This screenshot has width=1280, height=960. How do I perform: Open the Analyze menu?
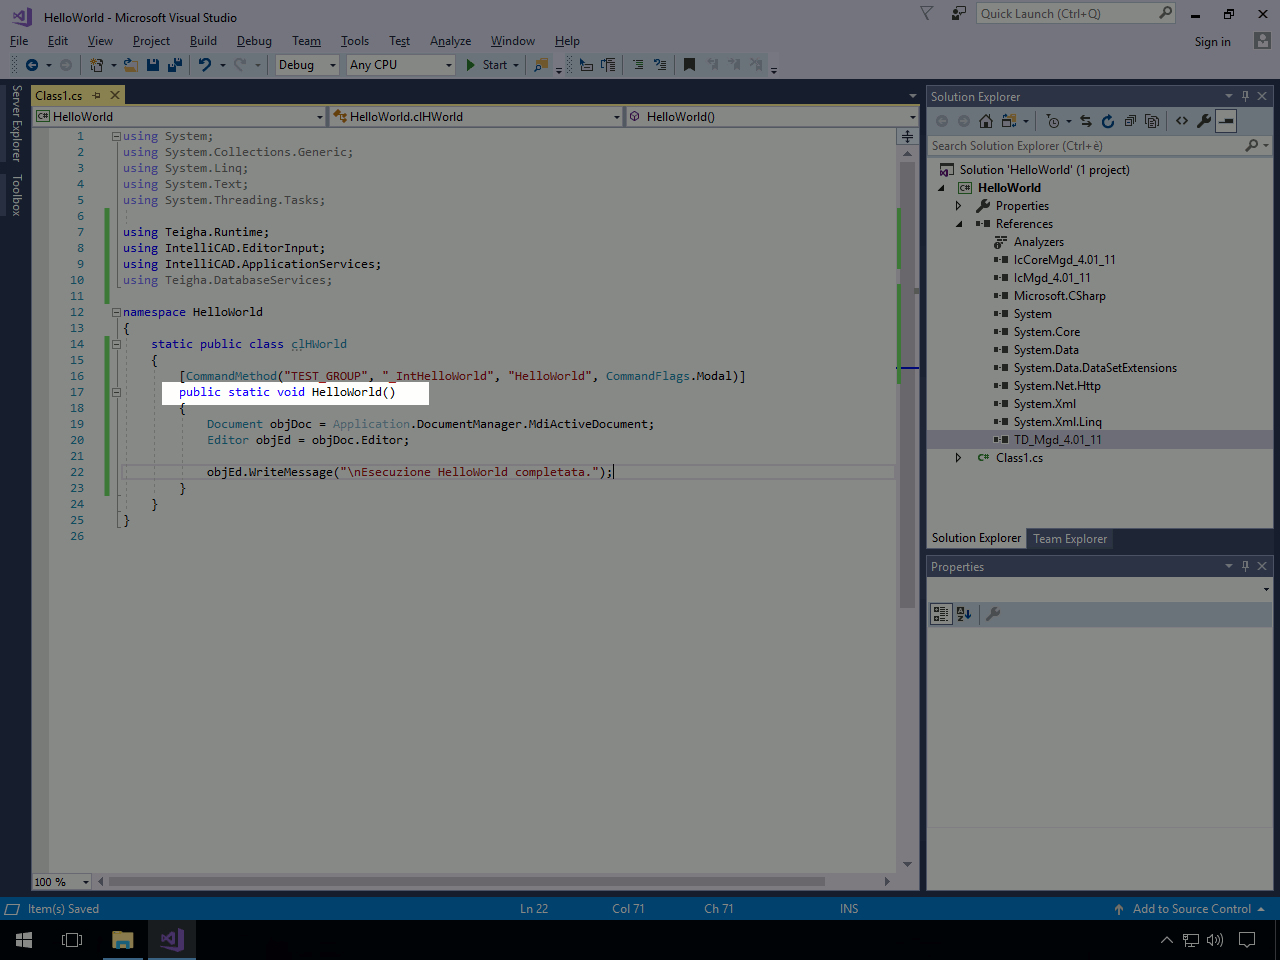coord(450,41)
